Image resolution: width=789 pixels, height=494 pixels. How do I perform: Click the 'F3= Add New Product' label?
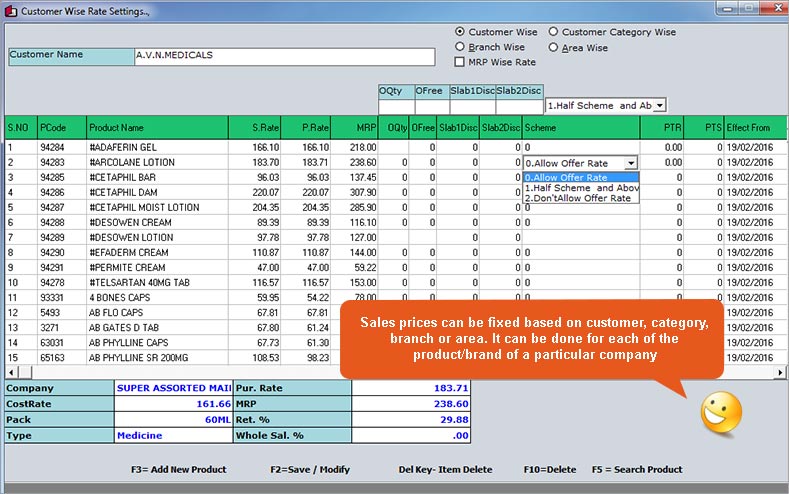click(x=179, y=469)
